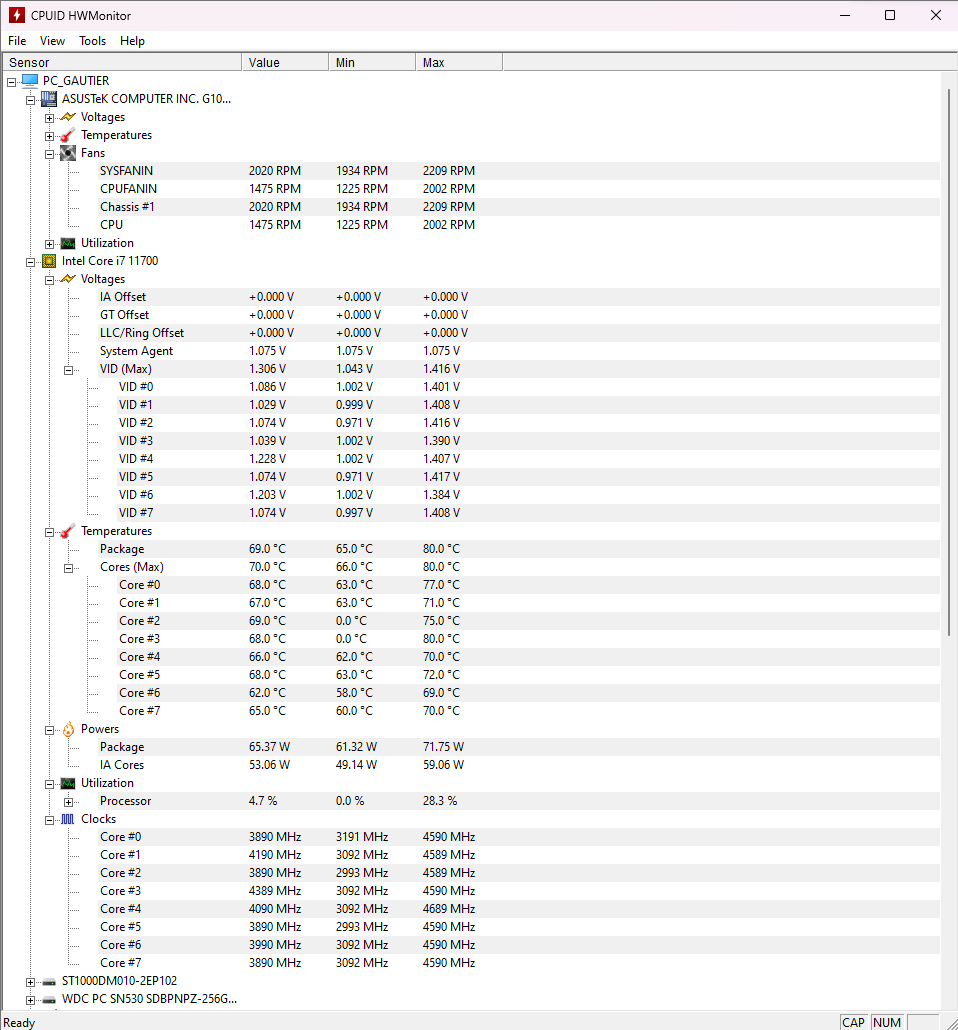Click the HWMonitor app icon in title bar
Viewport: 958px width, 1030px height.
pos(16,15)
